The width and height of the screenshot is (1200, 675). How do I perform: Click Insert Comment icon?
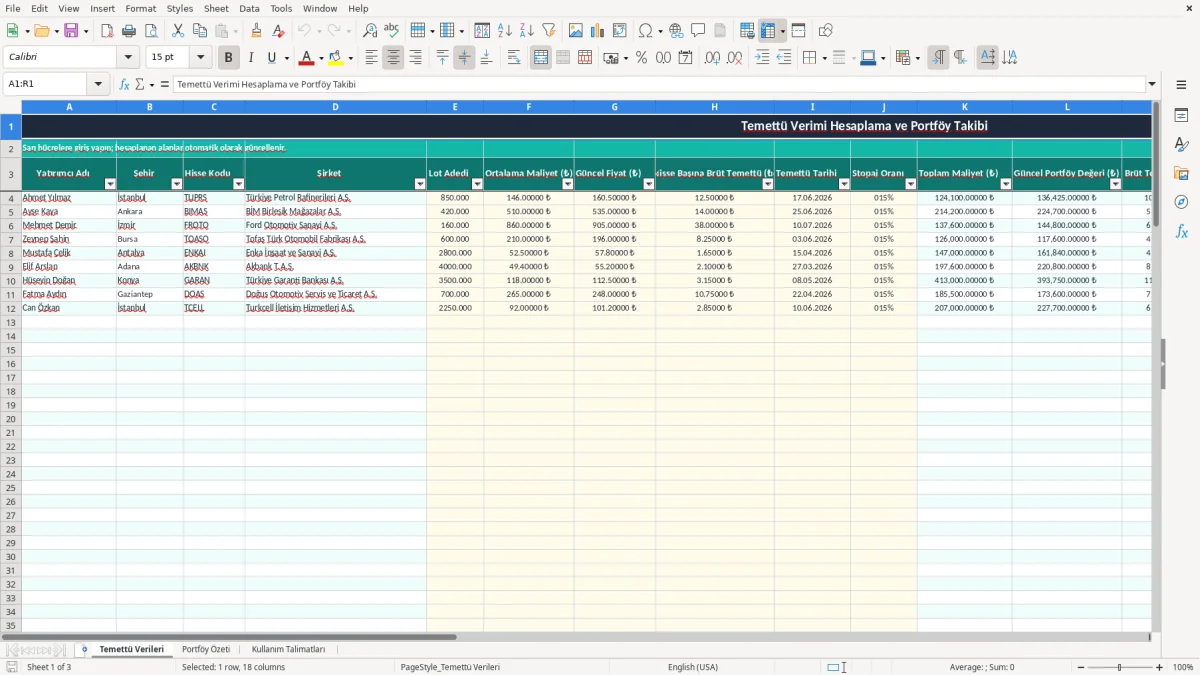pyautogui.click(x=698, y=31)
